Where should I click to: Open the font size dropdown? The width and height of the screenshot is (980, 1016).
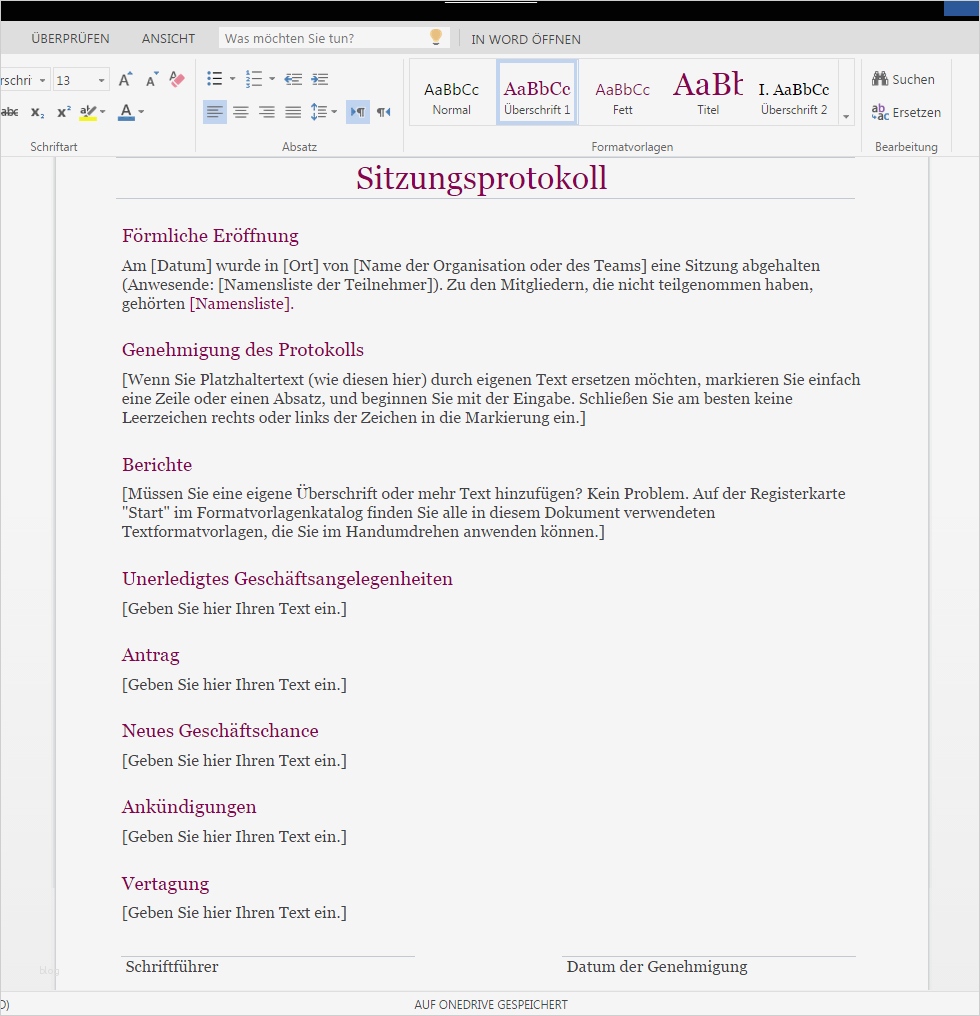99,79
